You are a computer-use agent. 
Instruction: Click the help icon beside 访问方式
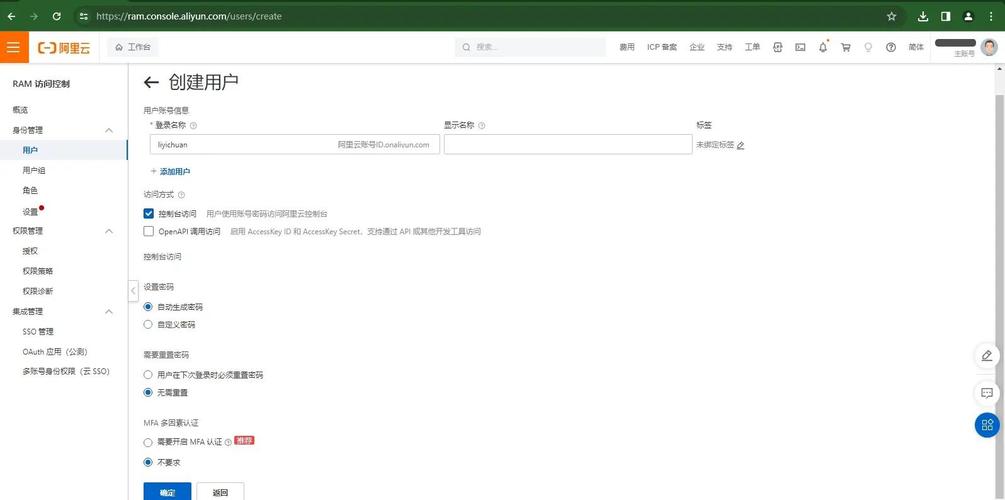[x=181, y=195]
